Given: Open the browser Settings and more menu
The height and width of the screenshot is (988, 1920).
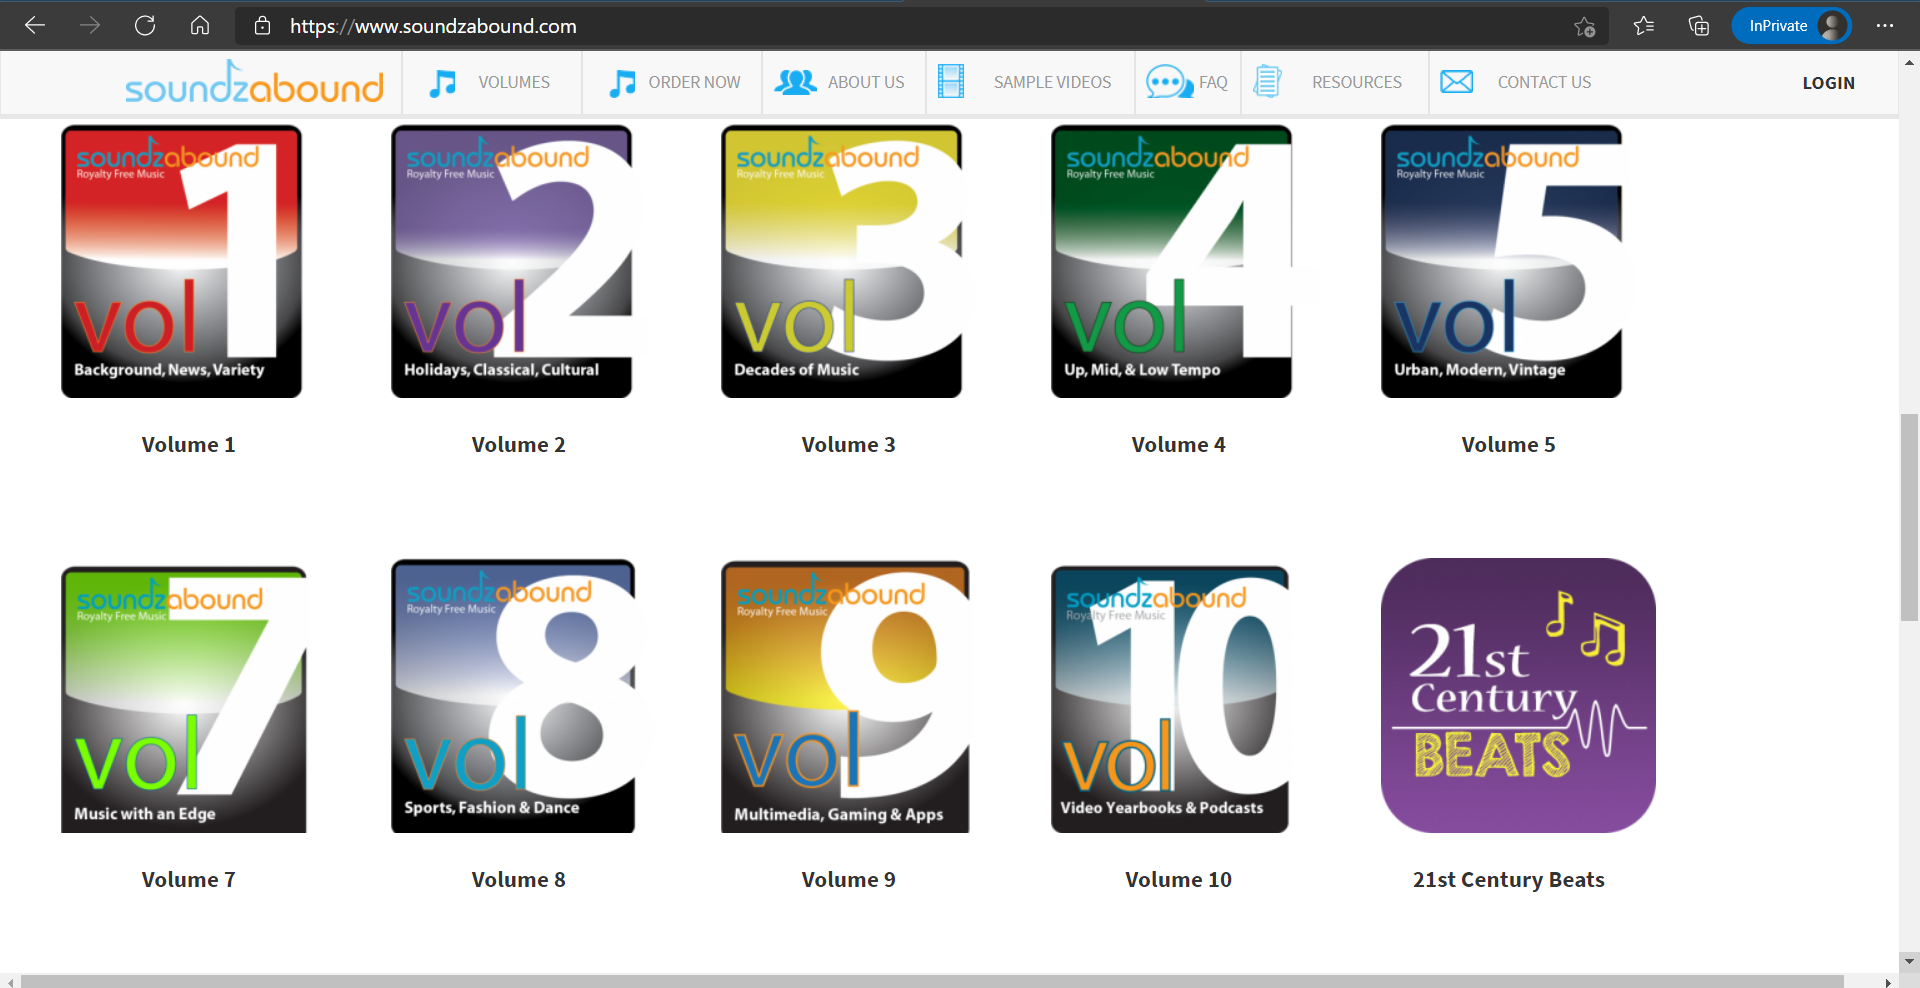Looking at the screenshot, I should point(1885,26).
